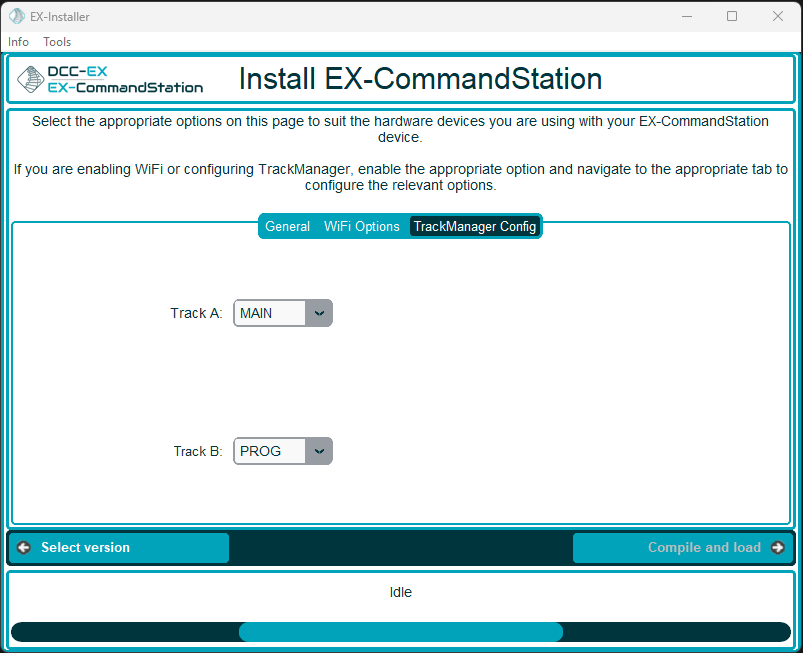Close the EX-Installer window
Screen dimensions: 803x653
coord(777,16)
